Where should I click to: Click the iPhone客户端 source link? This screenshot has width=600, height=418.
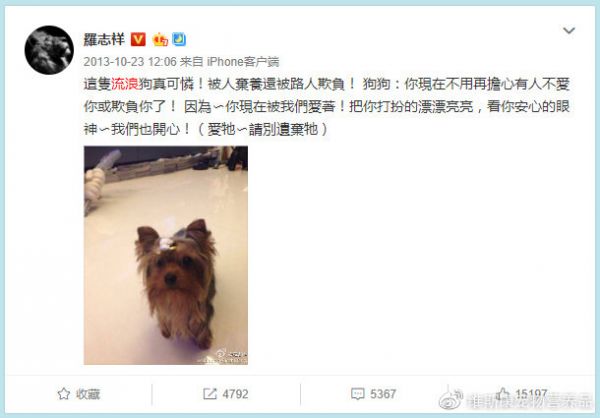[243, 62]
